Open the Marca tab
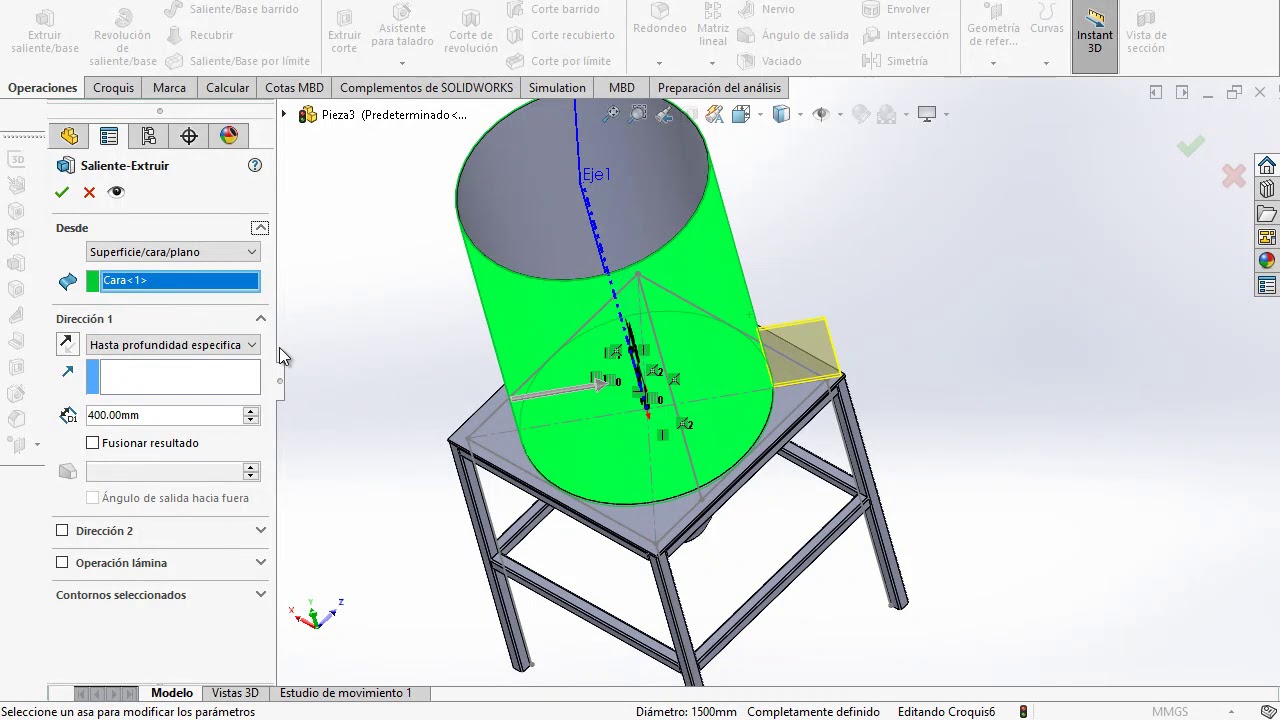Image resolution: width=1280 pixels, height=720 pixels. click(x=169, y=88)
